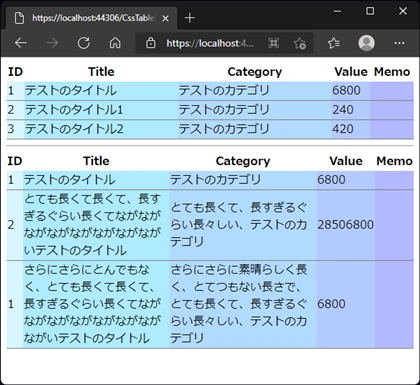This screenshot has width=420, height=385.
Task: Click the value 420 in the first table
Action: tap(343, 129)
